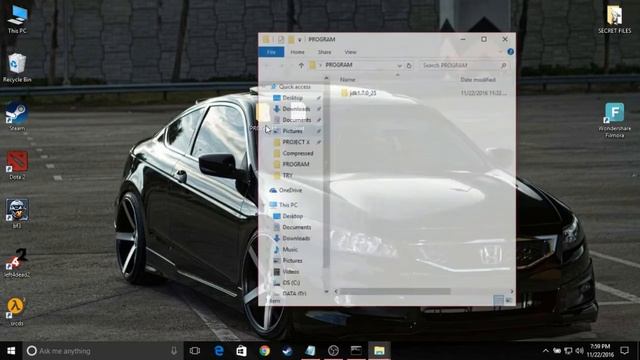This screenshot has width=640, height=360.
Task: Click the PROGRAM address bar path
Action: [339, 65]
